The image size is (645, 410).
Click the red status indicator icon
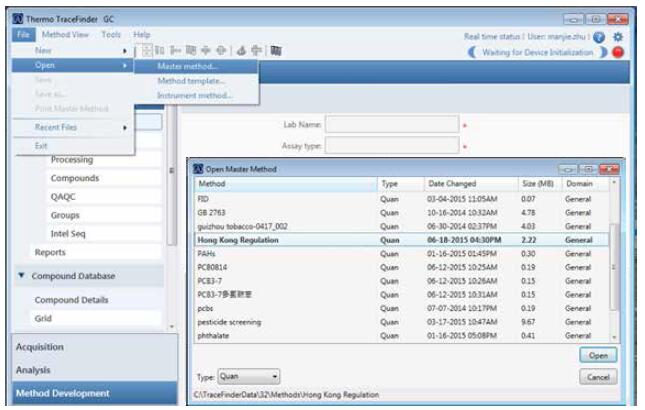618,52
